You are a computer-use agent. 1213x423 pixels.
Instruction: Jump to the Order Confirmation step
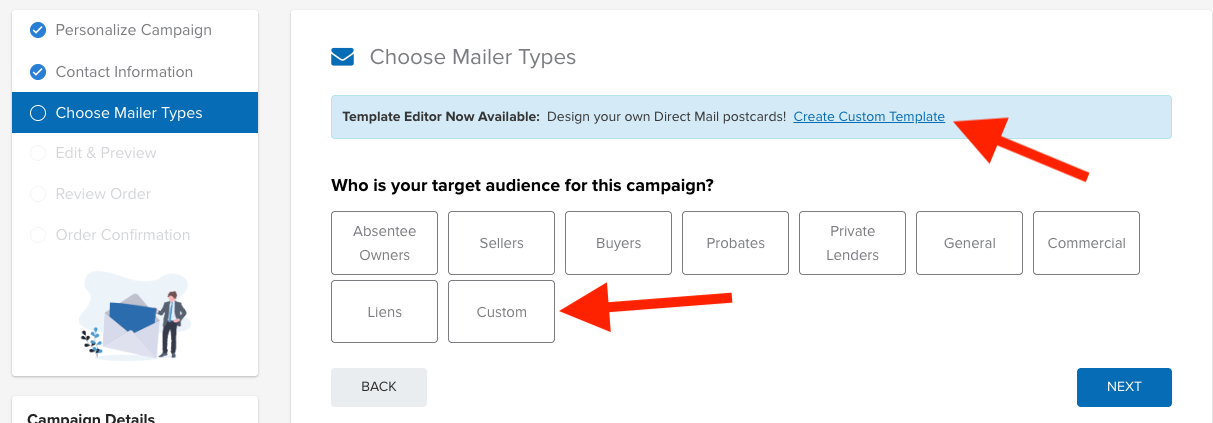pos(122,235)
